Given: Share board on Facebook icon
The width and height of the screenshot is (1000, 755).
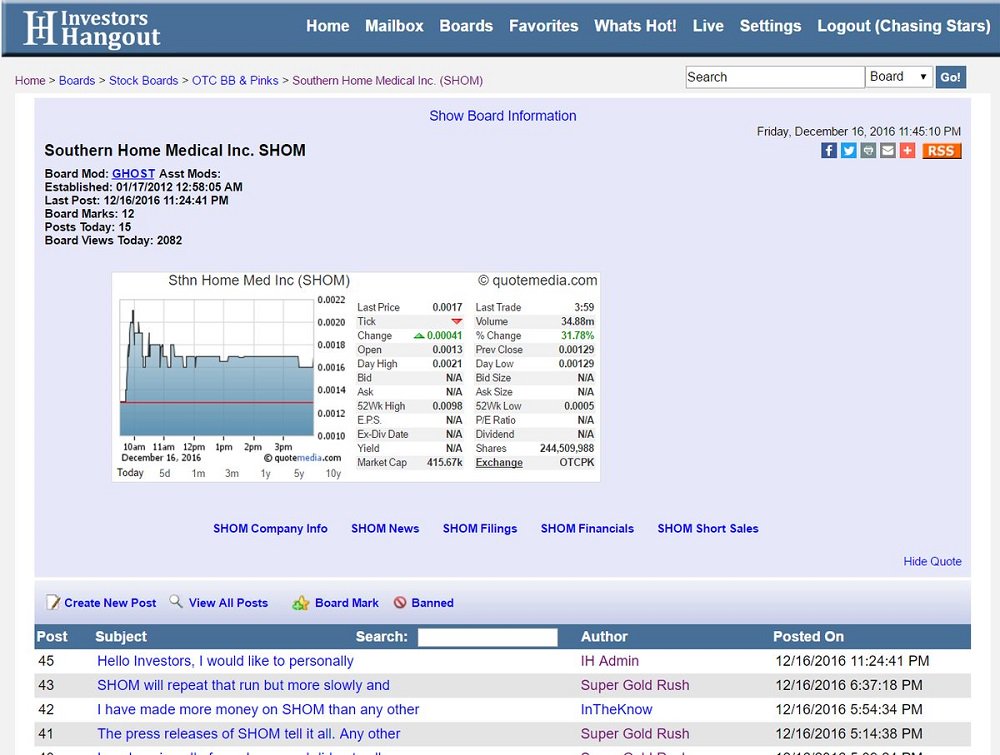Looking at the screenshot, I should [x=828, y=150].
